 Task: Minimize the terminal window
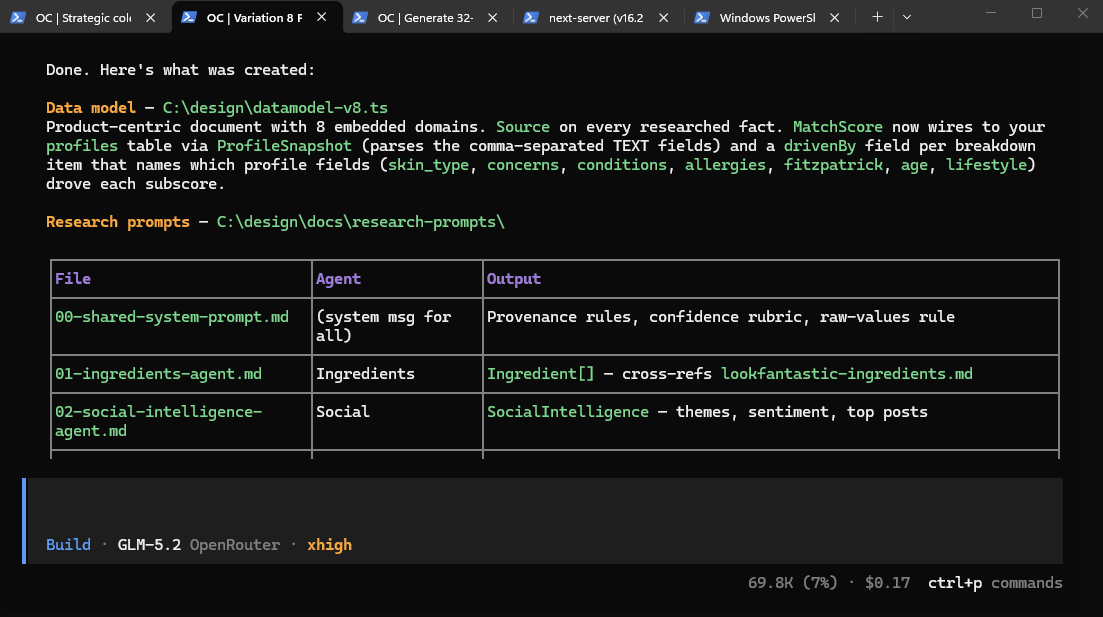(x=990, y=13)
